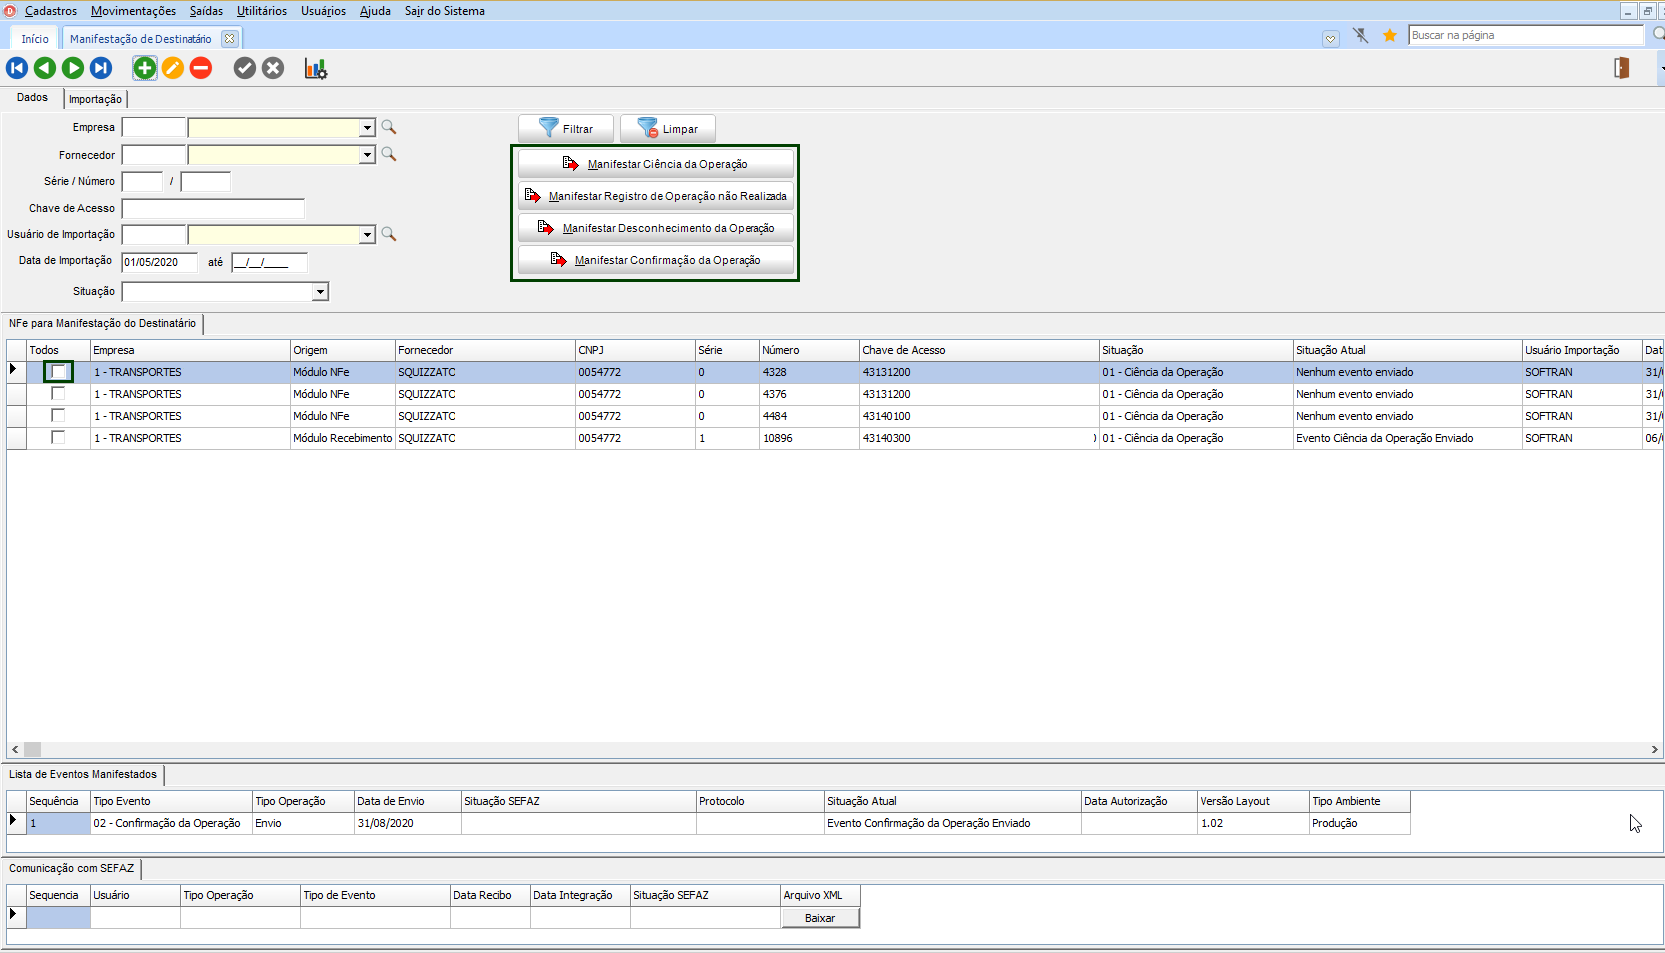
Task: Click the Limpar button
Action: click(668, 129)
